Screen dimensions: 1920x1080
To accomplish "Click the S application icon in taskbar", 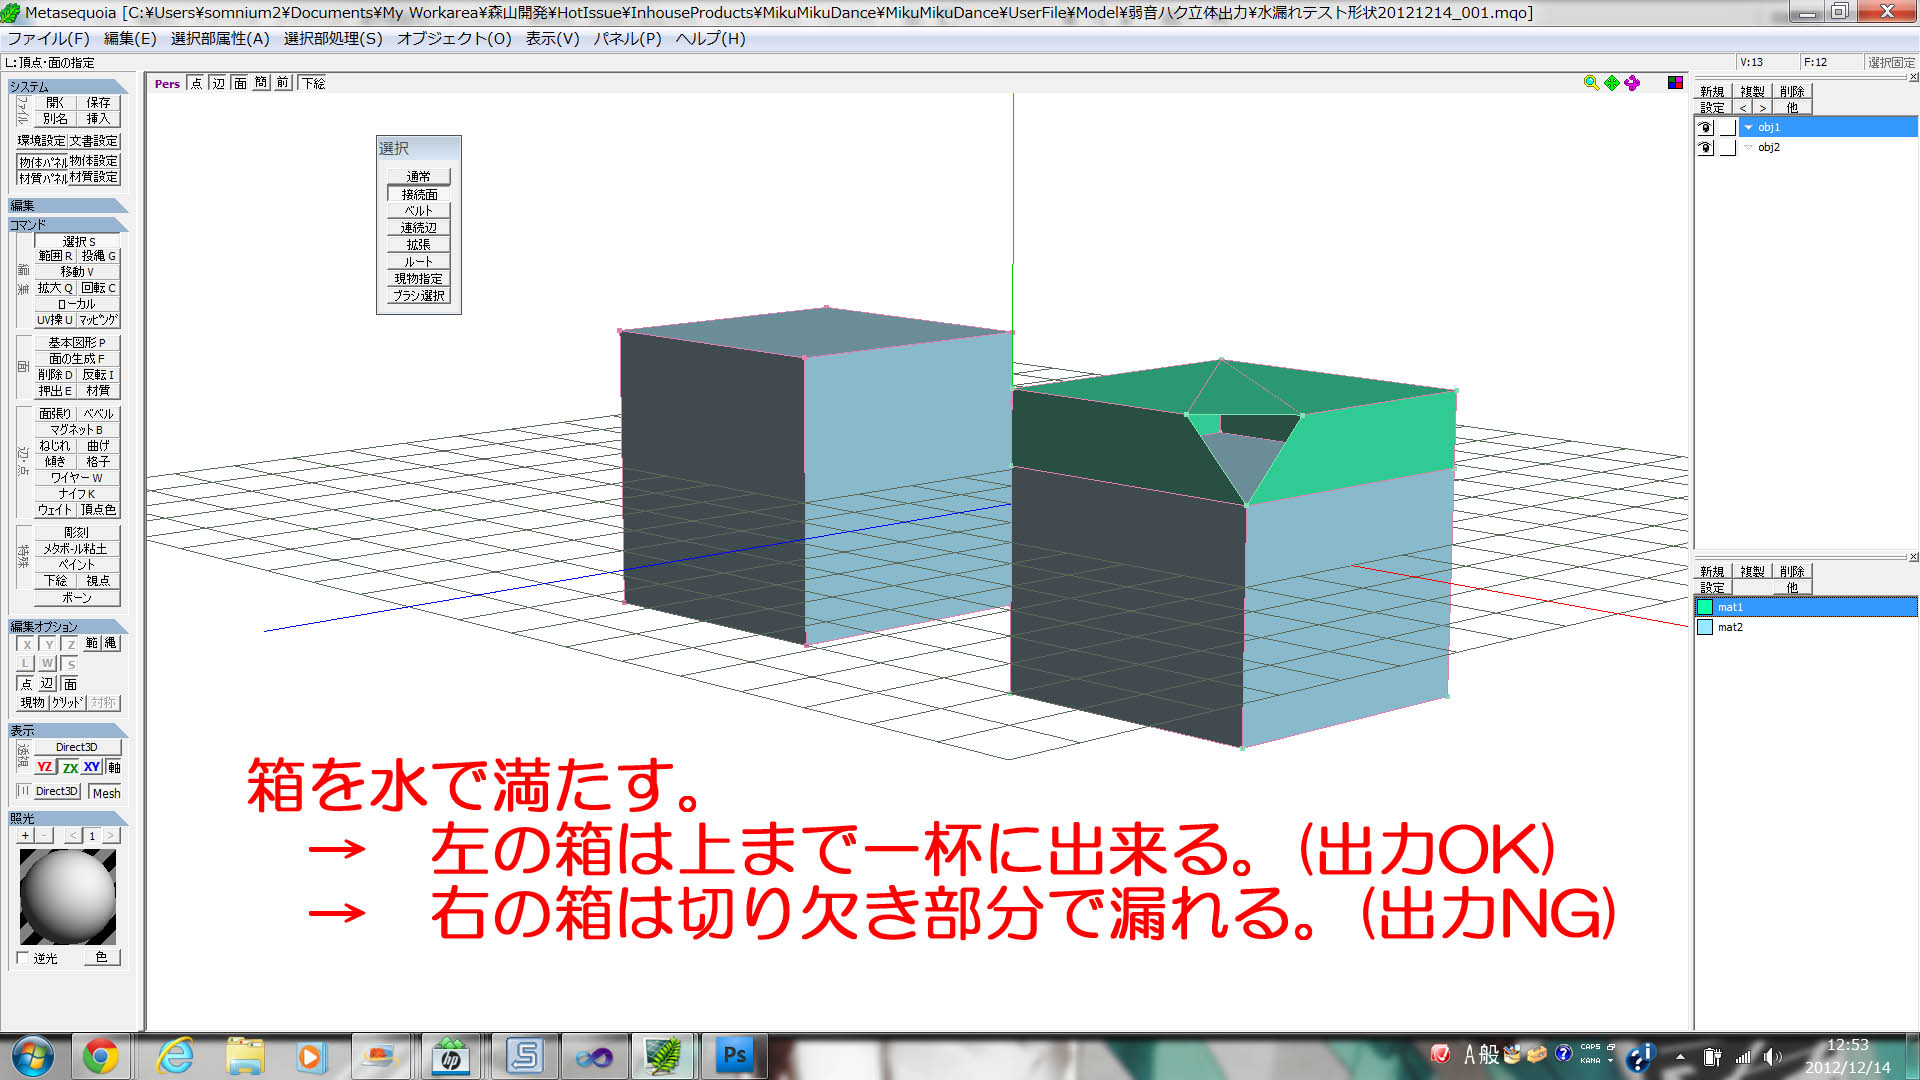I will click(x=523, y=1056).
